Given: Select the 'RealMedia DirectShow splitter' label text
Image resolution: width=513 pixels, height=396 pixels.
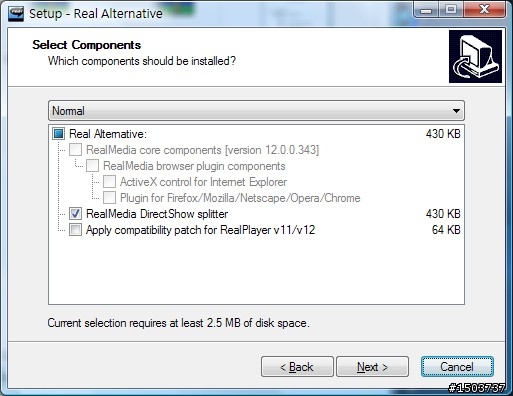Looking at the screenshot, I should click(157, 214).
